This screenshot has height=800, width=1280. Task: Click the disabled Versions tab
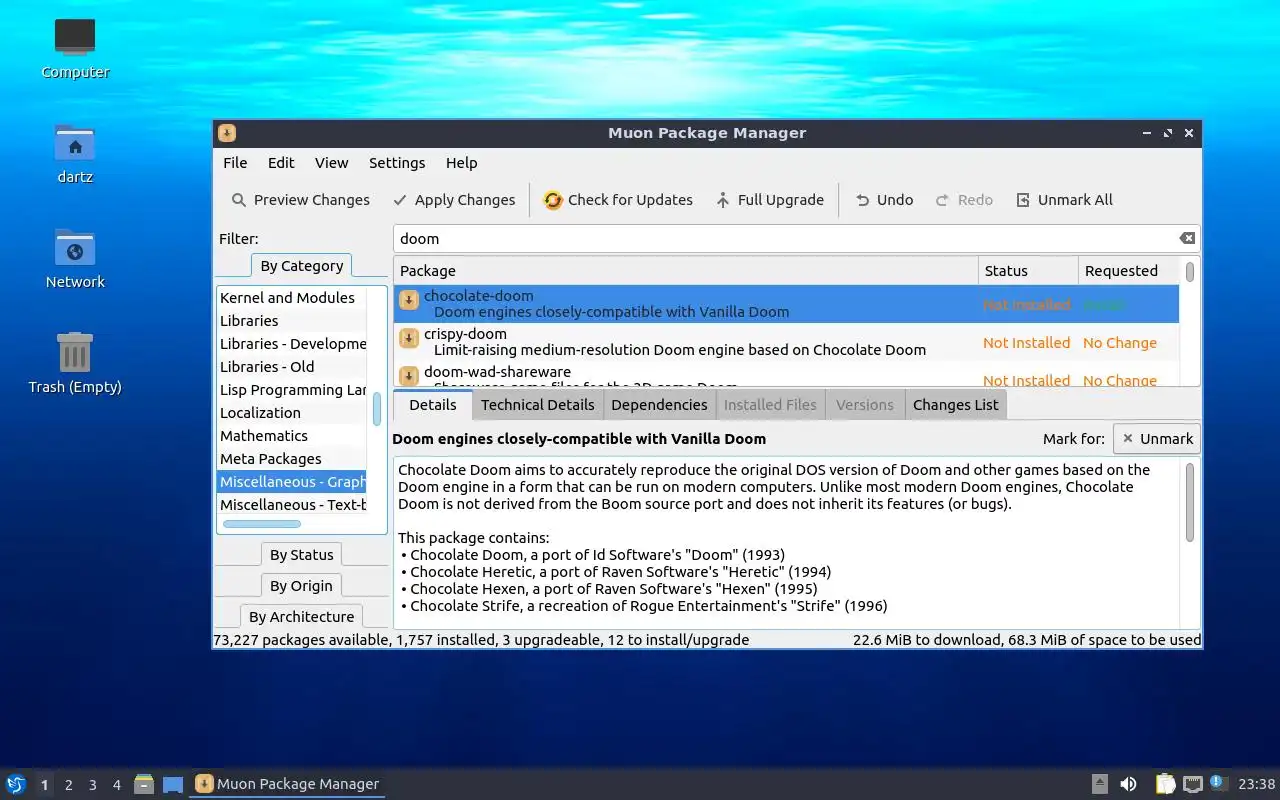tap(865, 405)
